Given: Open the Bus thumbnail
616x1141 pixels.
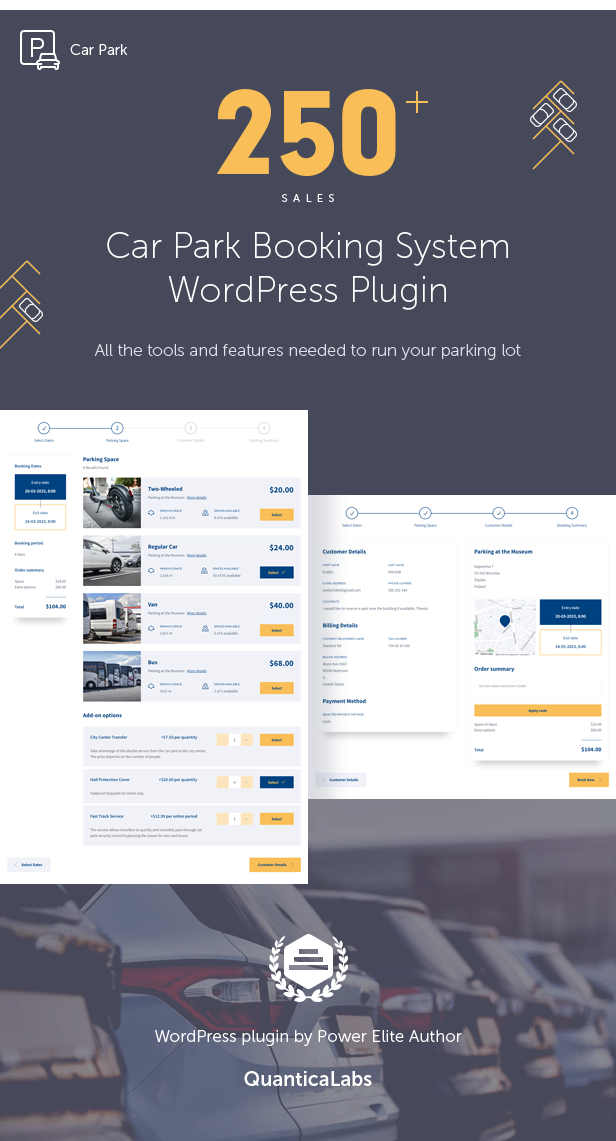Looking at the screenshot, I should (x=112, y=676).
